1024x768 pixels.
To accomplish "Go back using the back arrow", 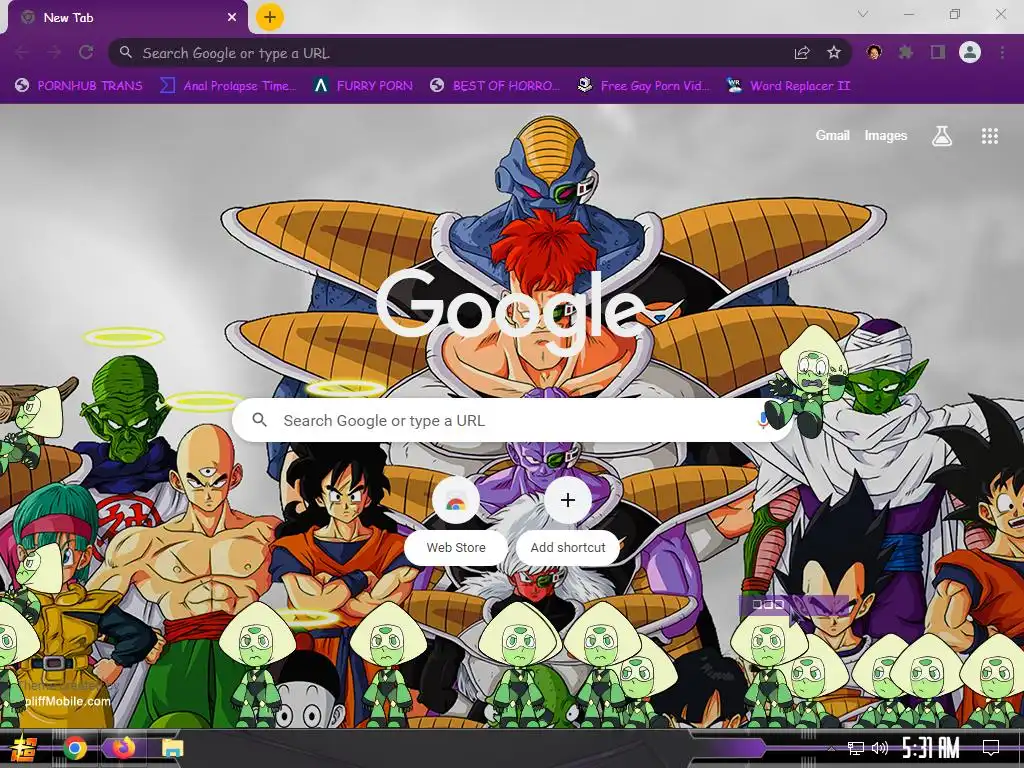I will [22, 53].
